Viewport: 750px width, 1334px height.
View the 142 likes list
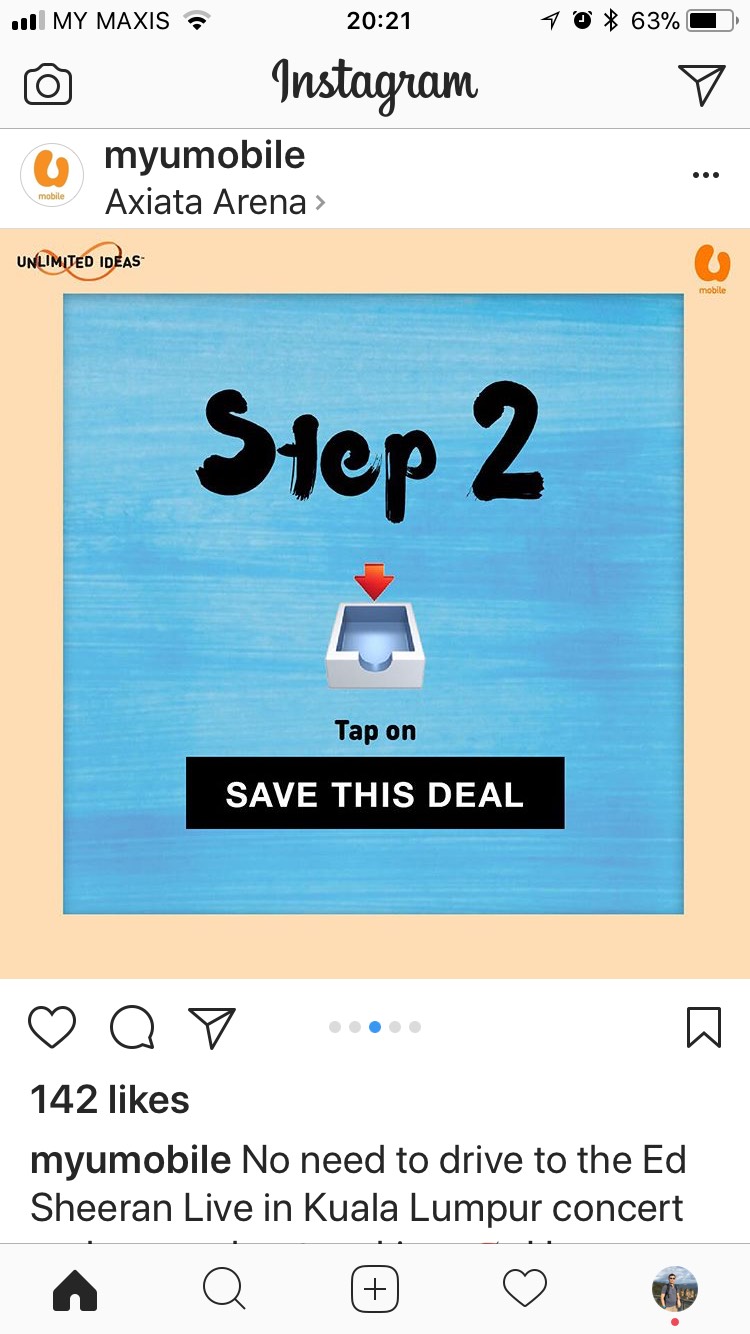(110, 1100)
